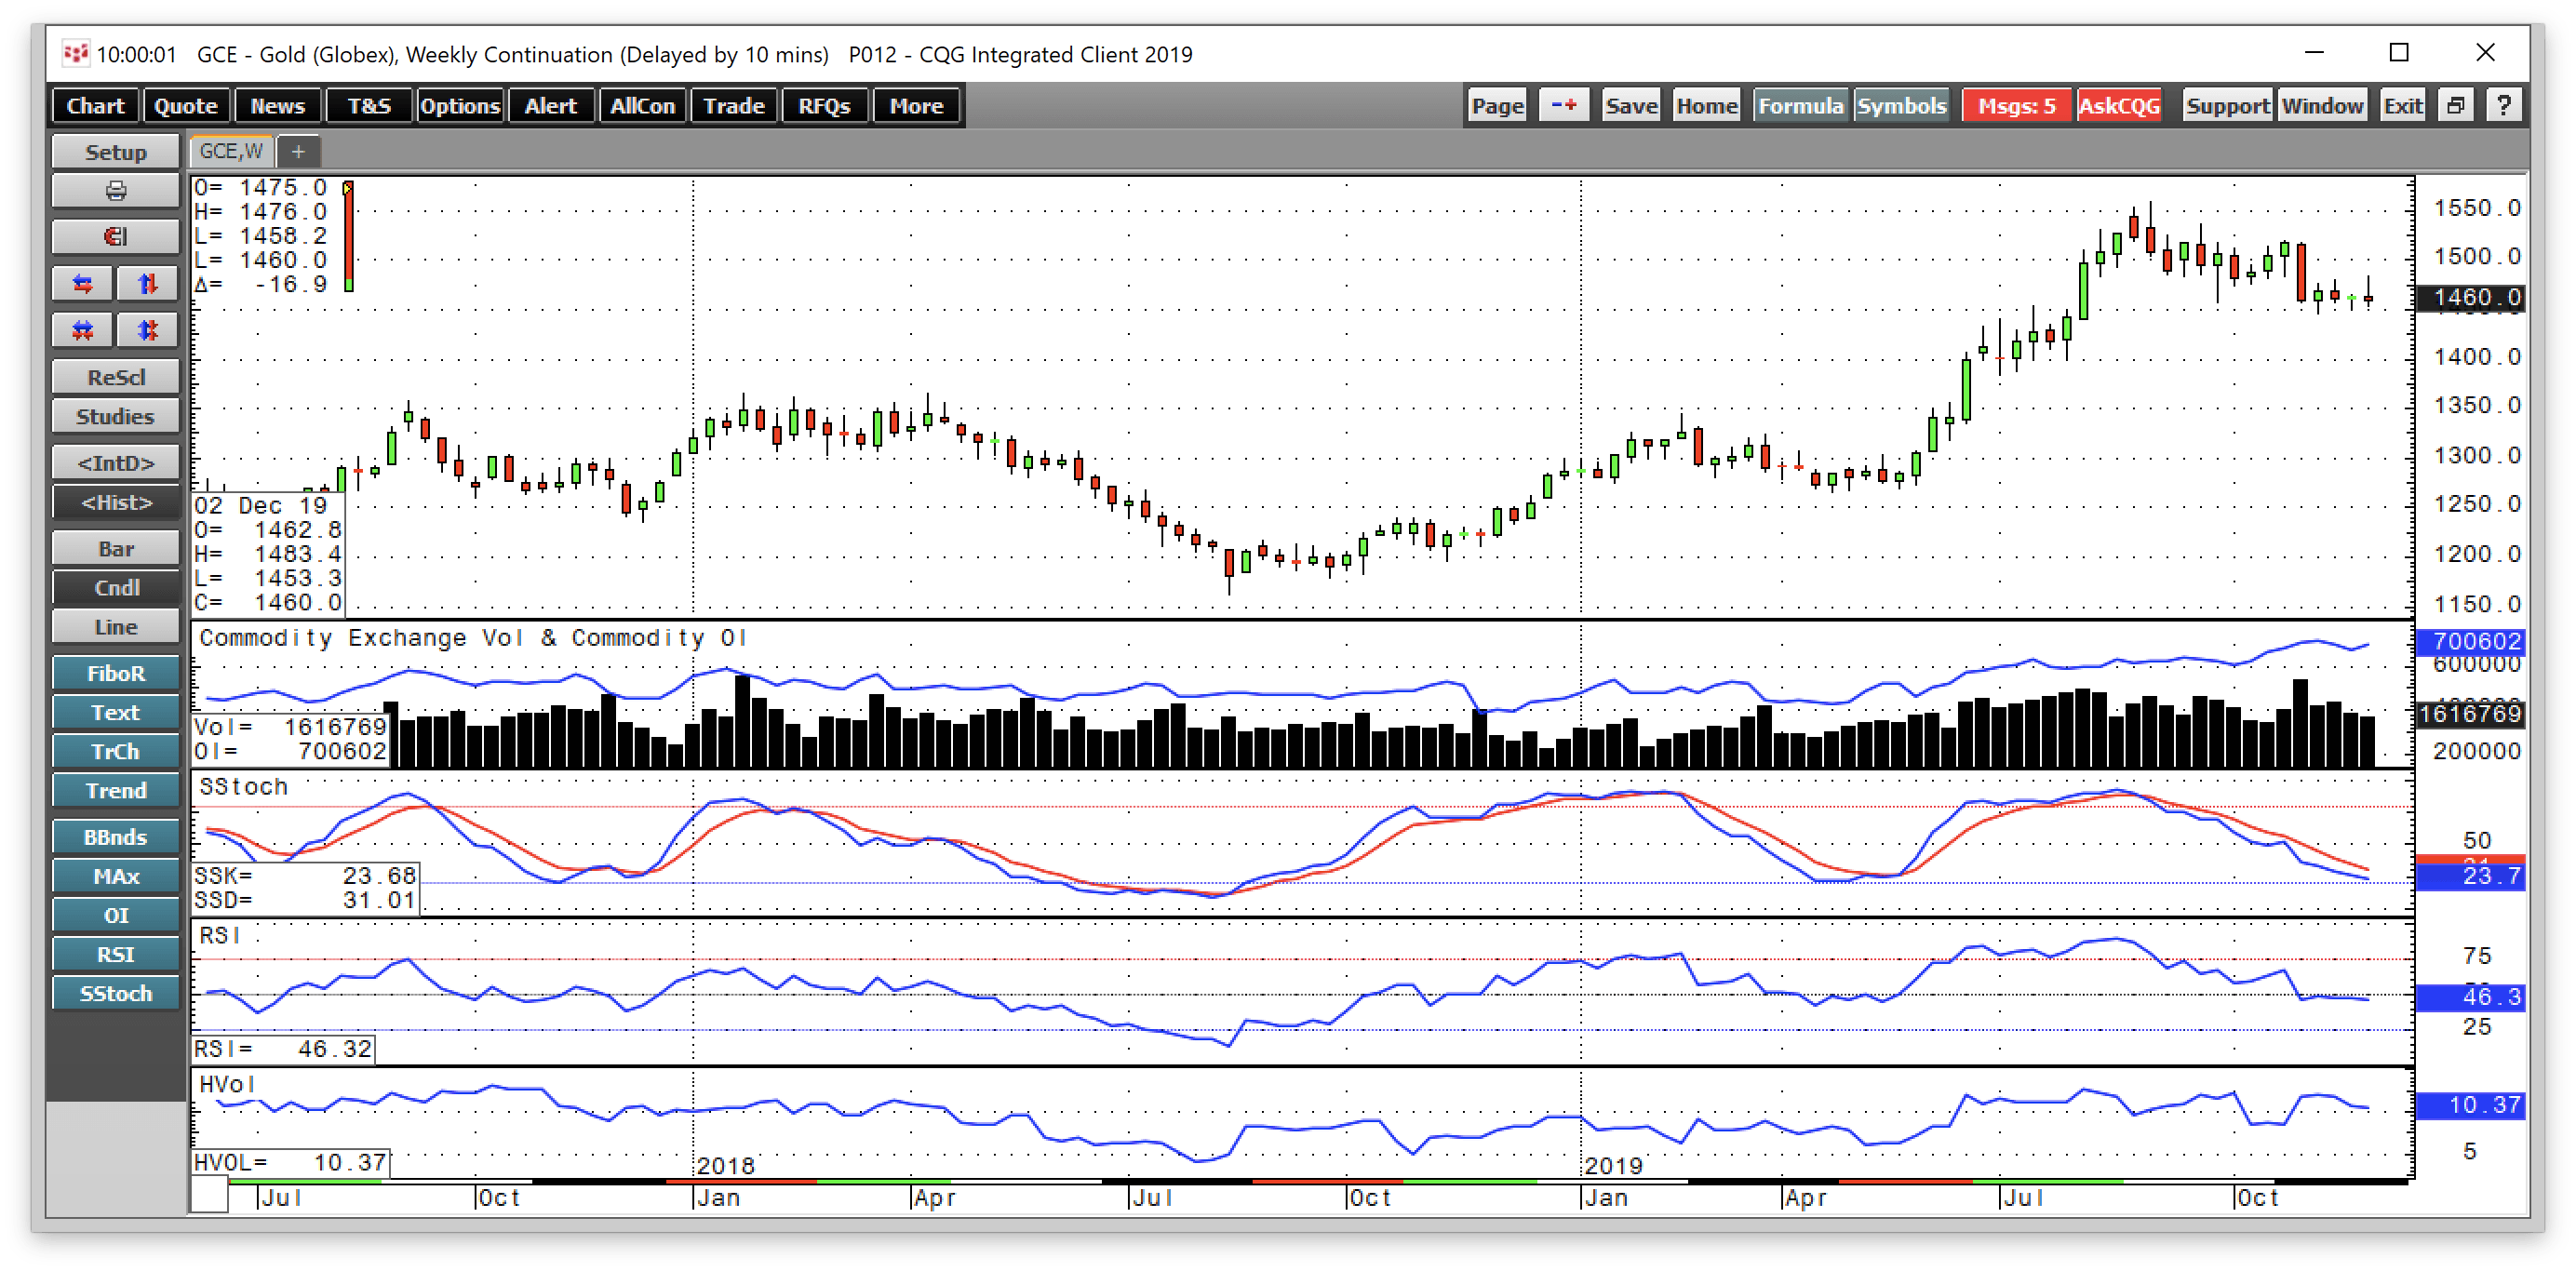2576x1271 pixels.
Task: Click the vertical up-down arrows icon
Action: coord(148,284)
